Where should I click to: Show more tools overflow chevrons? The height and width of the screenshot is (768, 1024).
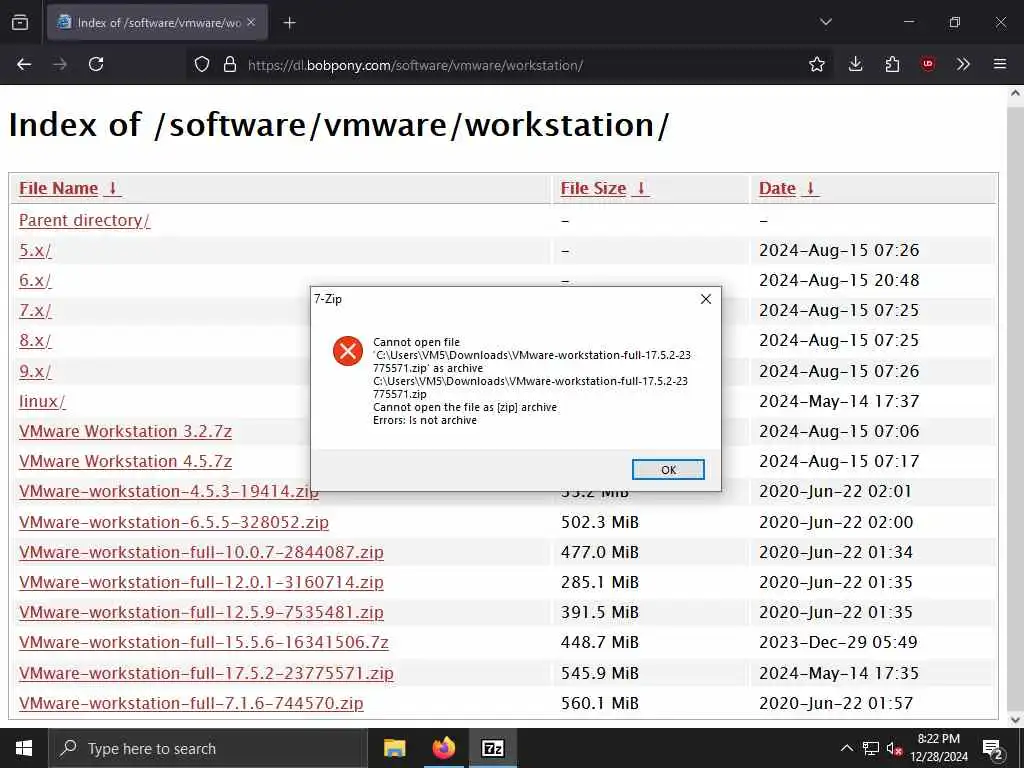[x=963, y=64]
